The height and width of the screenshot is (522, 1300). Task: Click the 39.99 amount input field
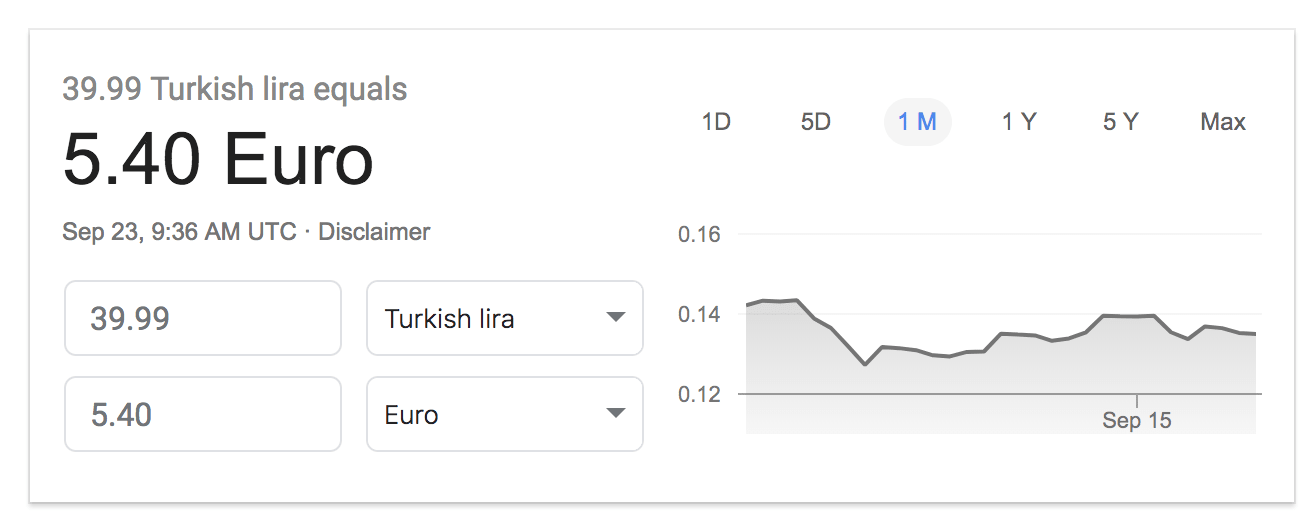click(203, 318)
